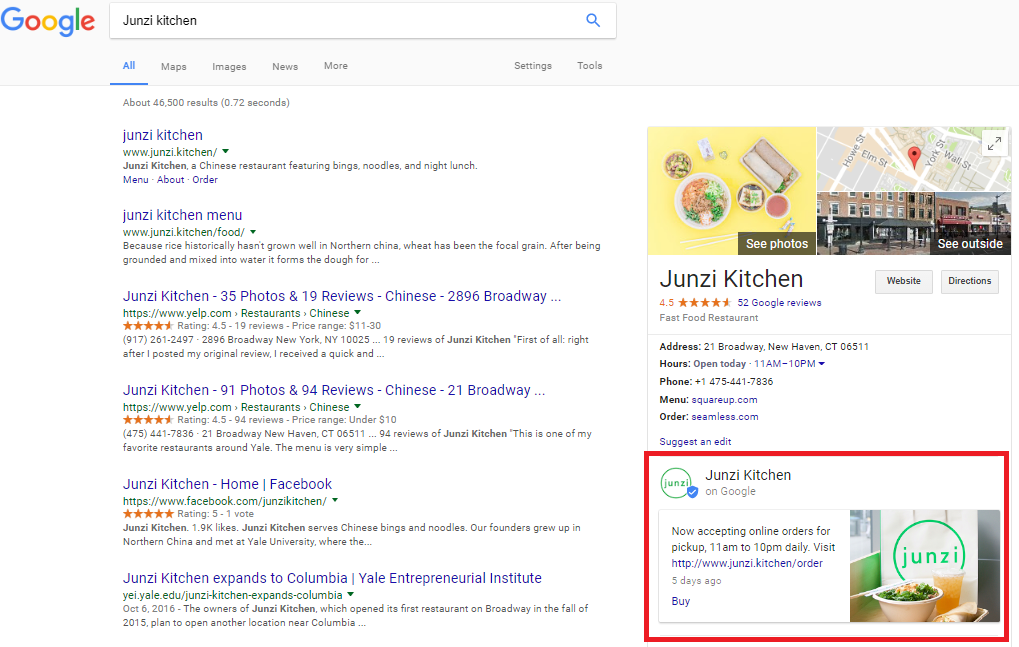Open search Tools
1019x647 pixels.
point(589,66)
